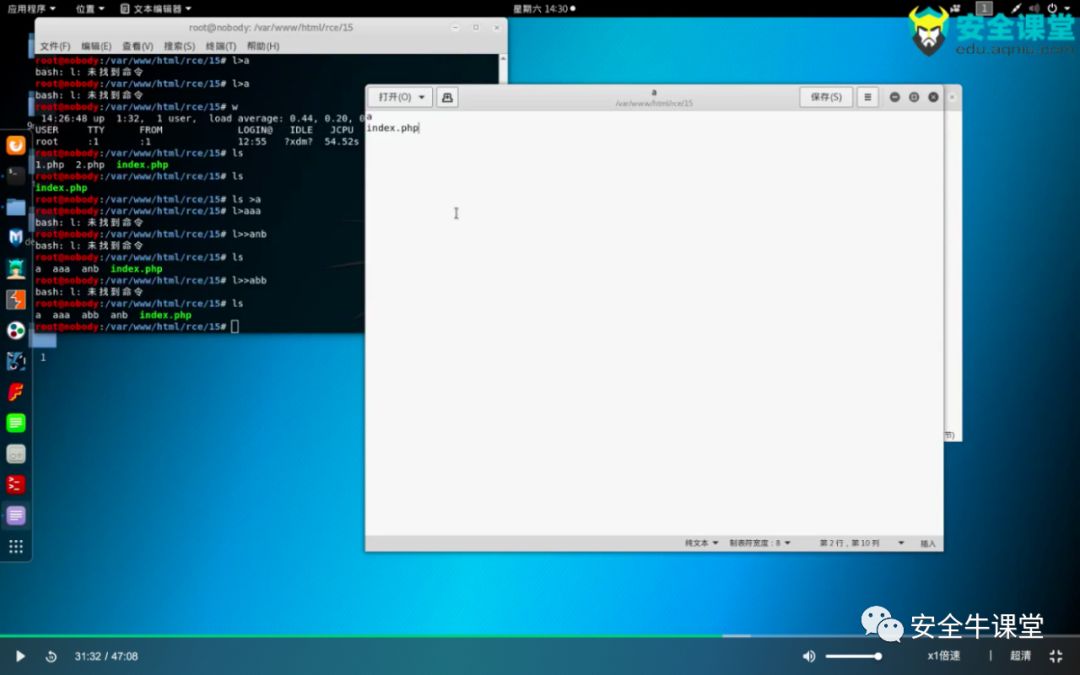The height and width of the screenshot is (675, 1080).
Task: Open the Firefox icon in the dock
Action: (16, 145)
